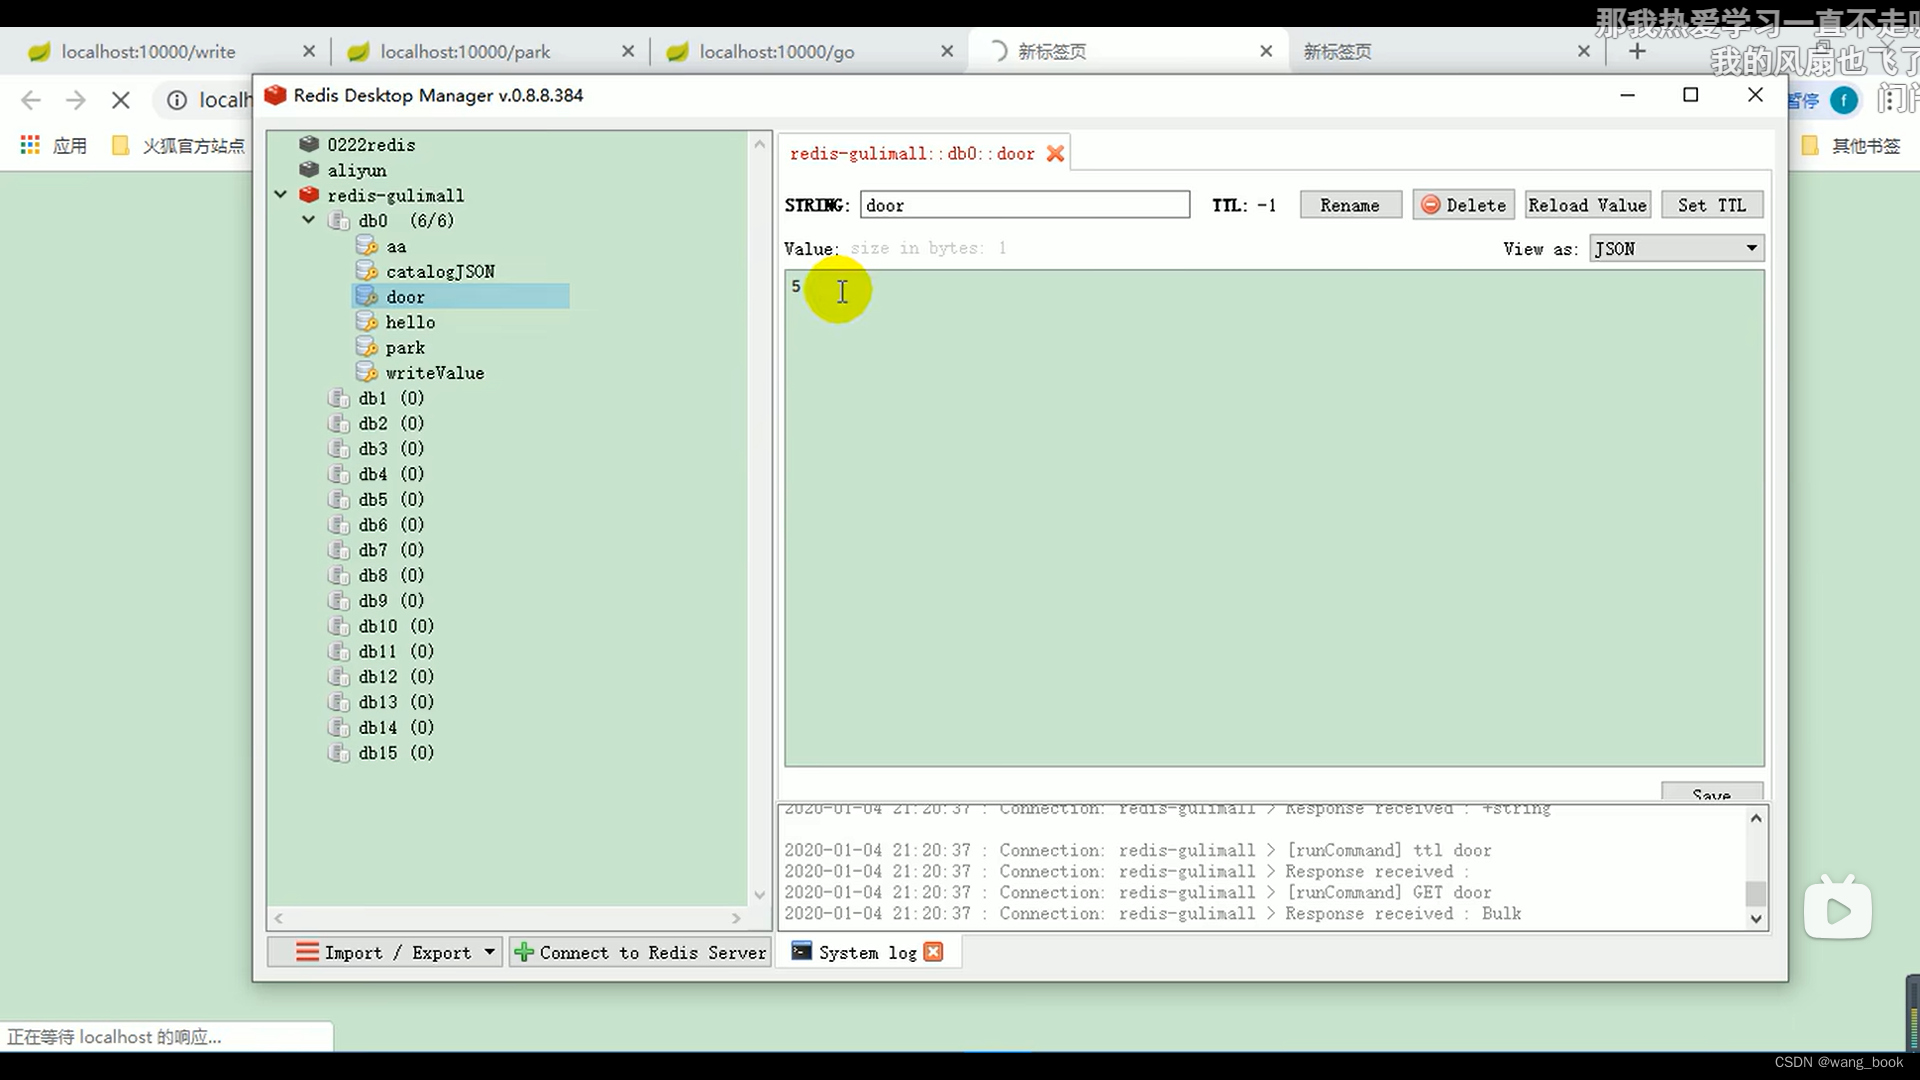Screen dimensions: 1920x1080
Task: Switch to the localhost:10000/park browser tab
Action: (x=465, y=52)
